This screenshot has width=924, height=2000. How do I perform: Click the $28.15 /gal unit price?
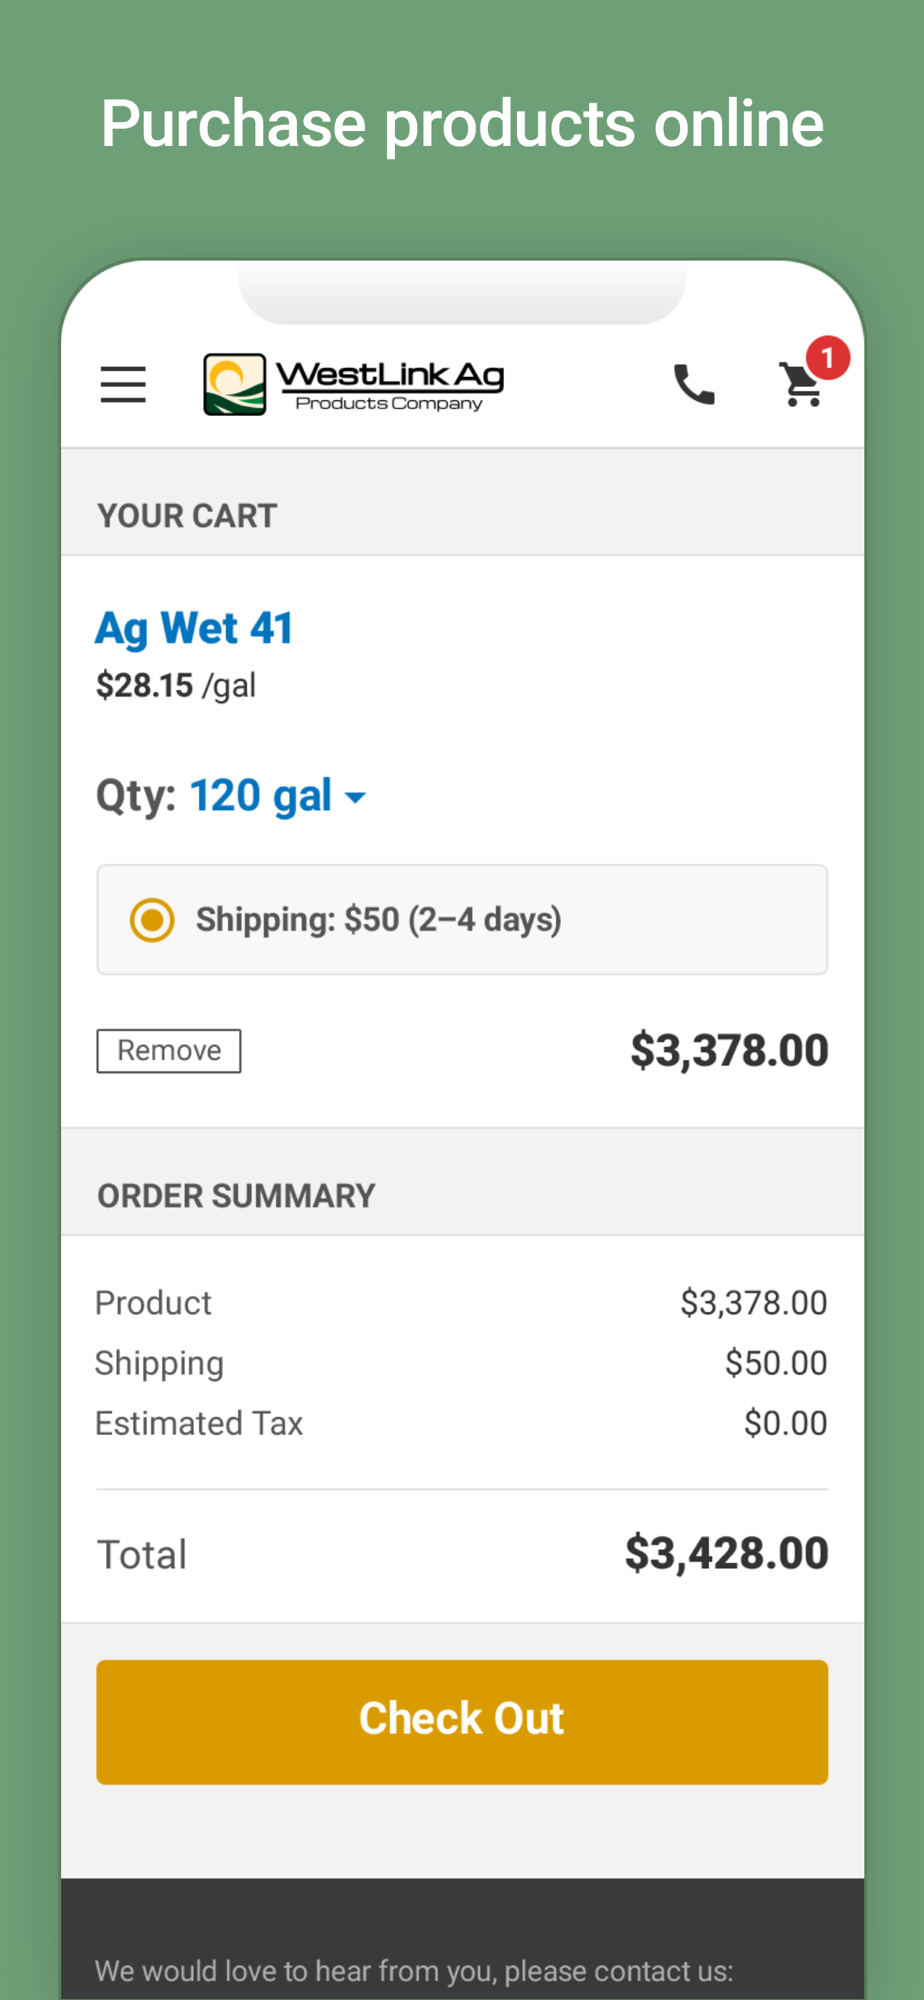click(x=176, y=686)
